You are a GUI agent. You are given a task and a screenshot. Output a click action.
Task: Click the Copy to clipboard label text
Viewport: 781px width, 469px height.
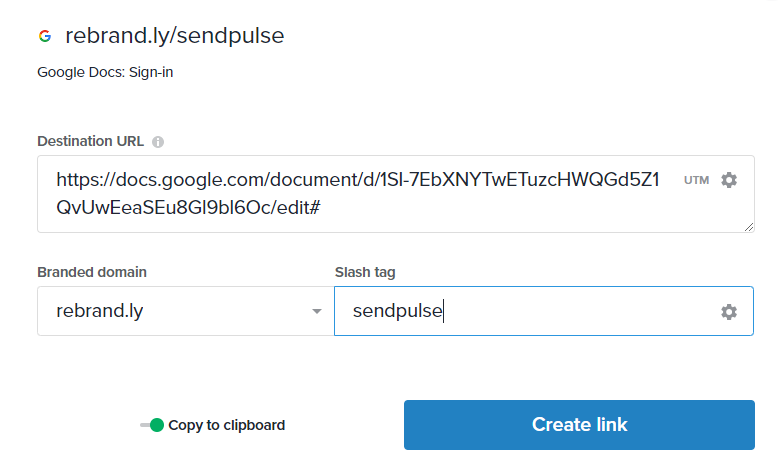click(226, 425)
